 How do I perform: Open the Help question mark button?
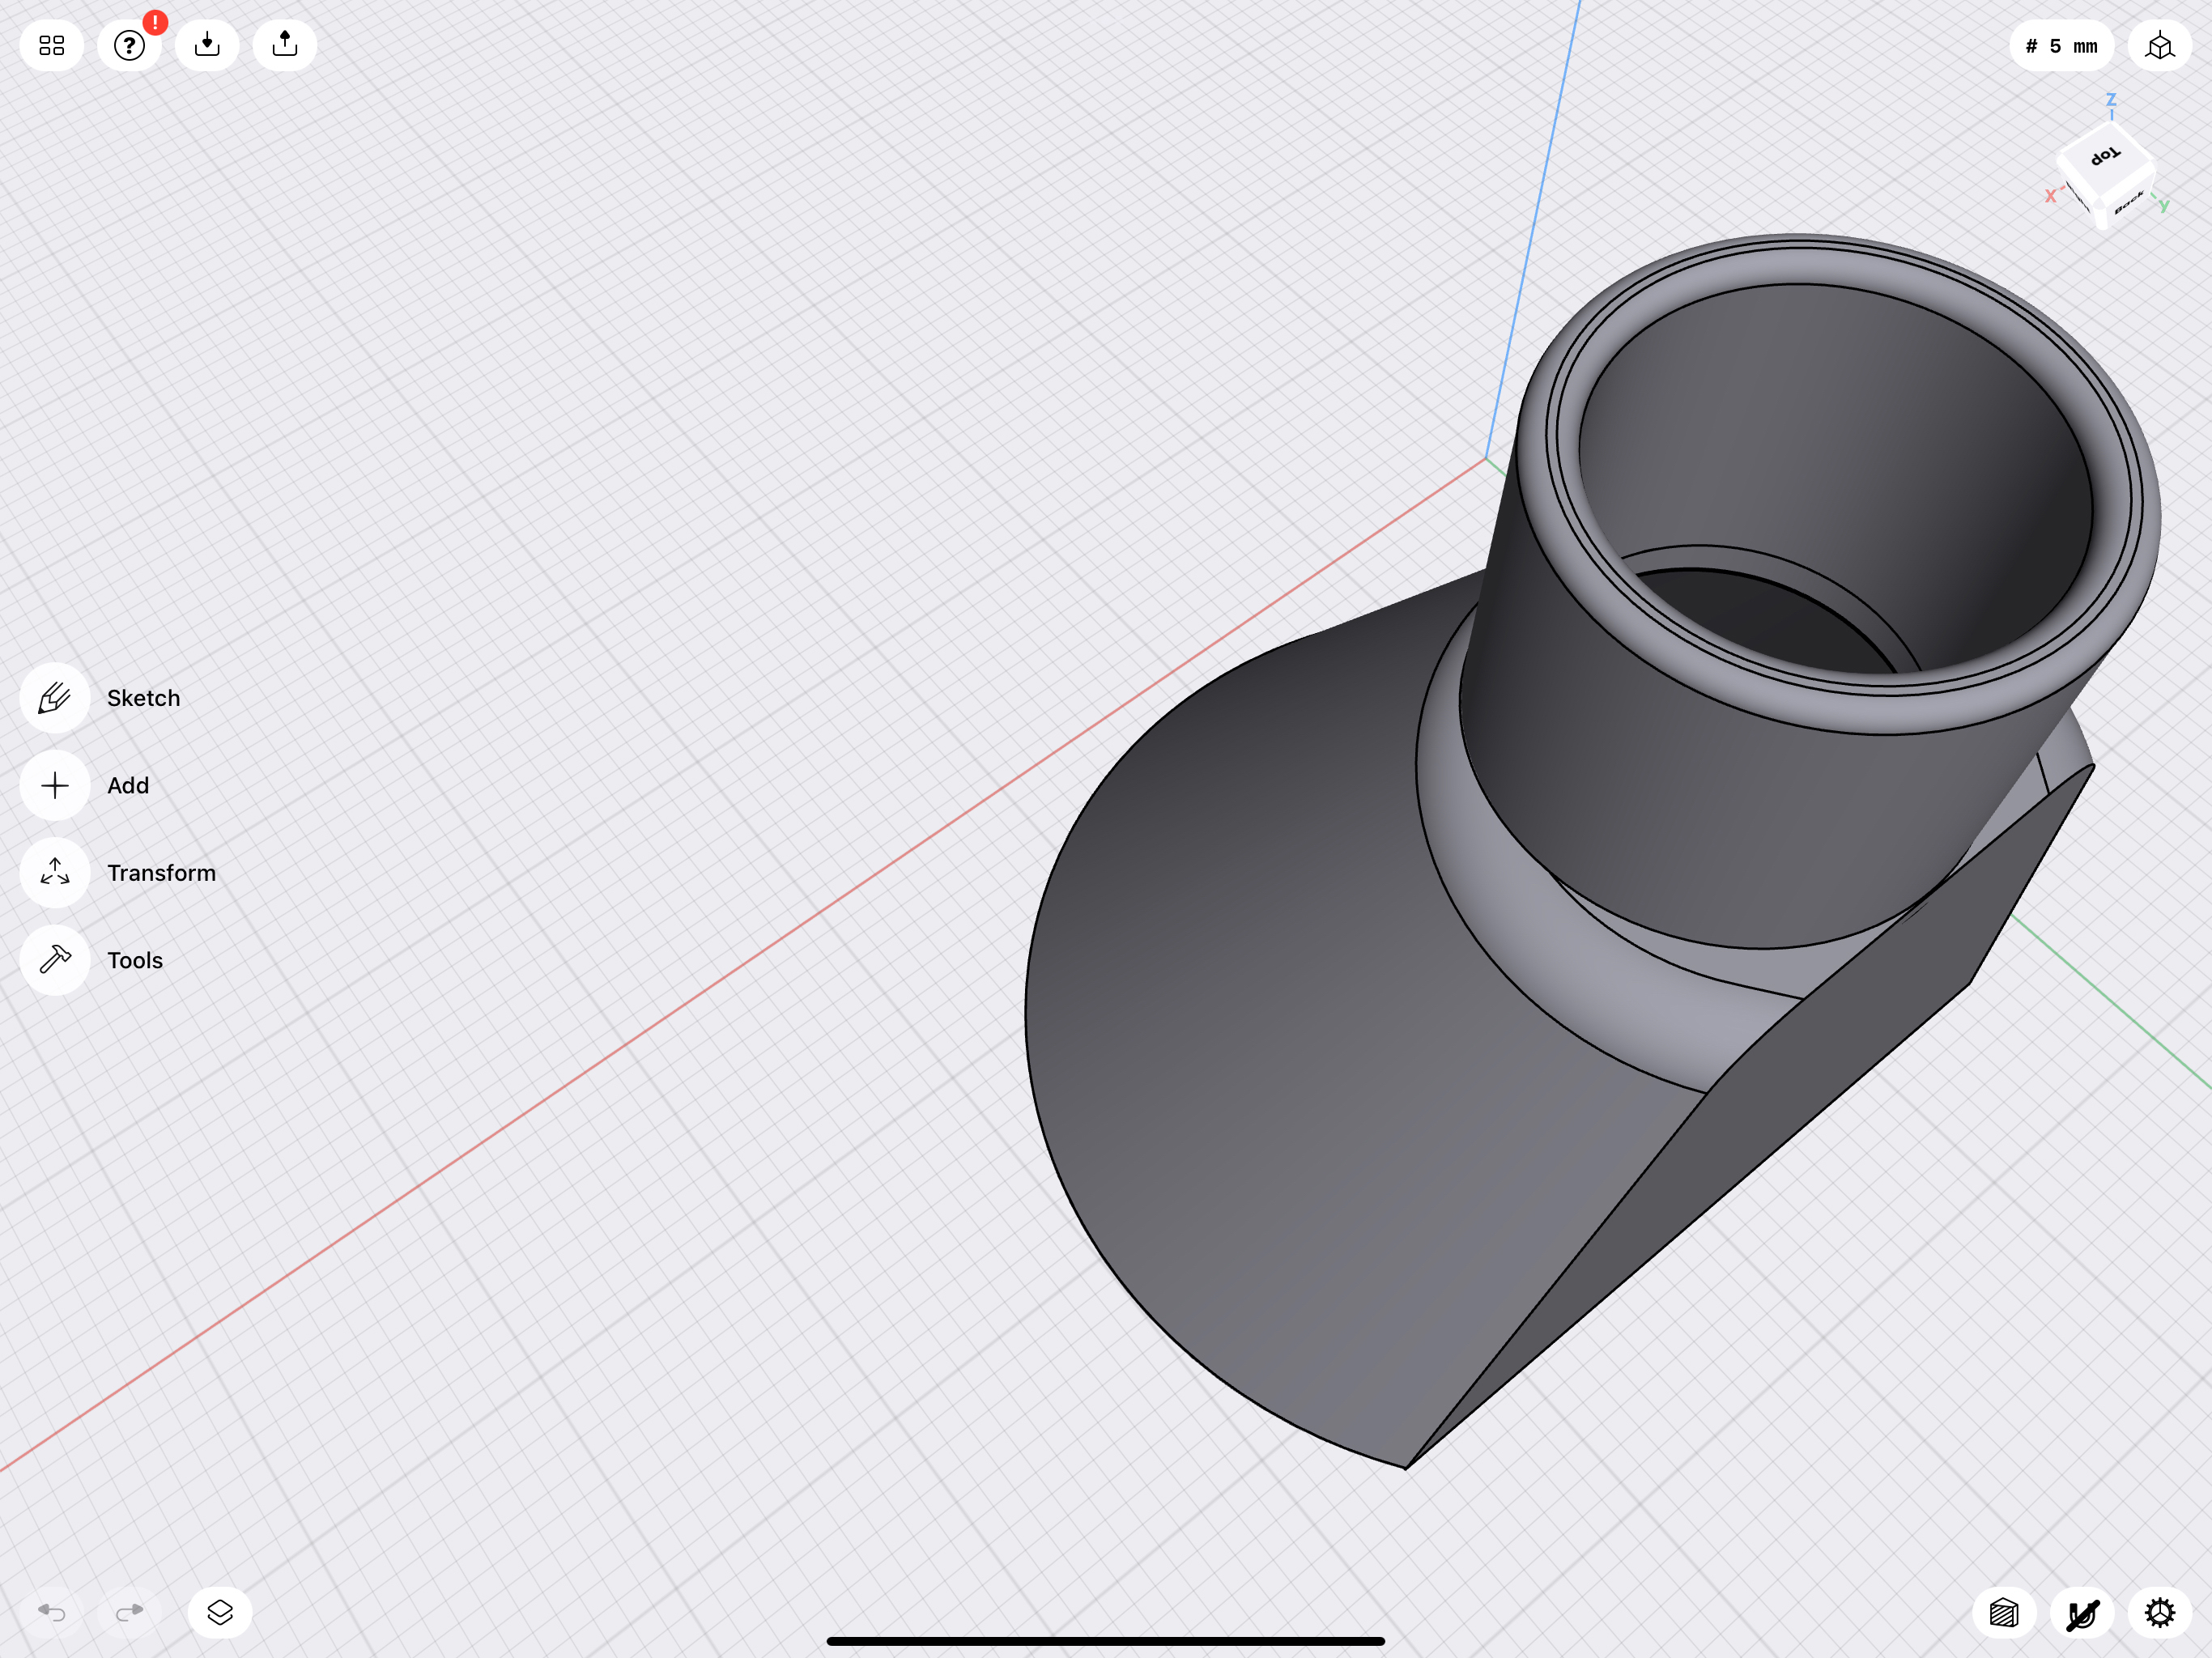(129, 45)
